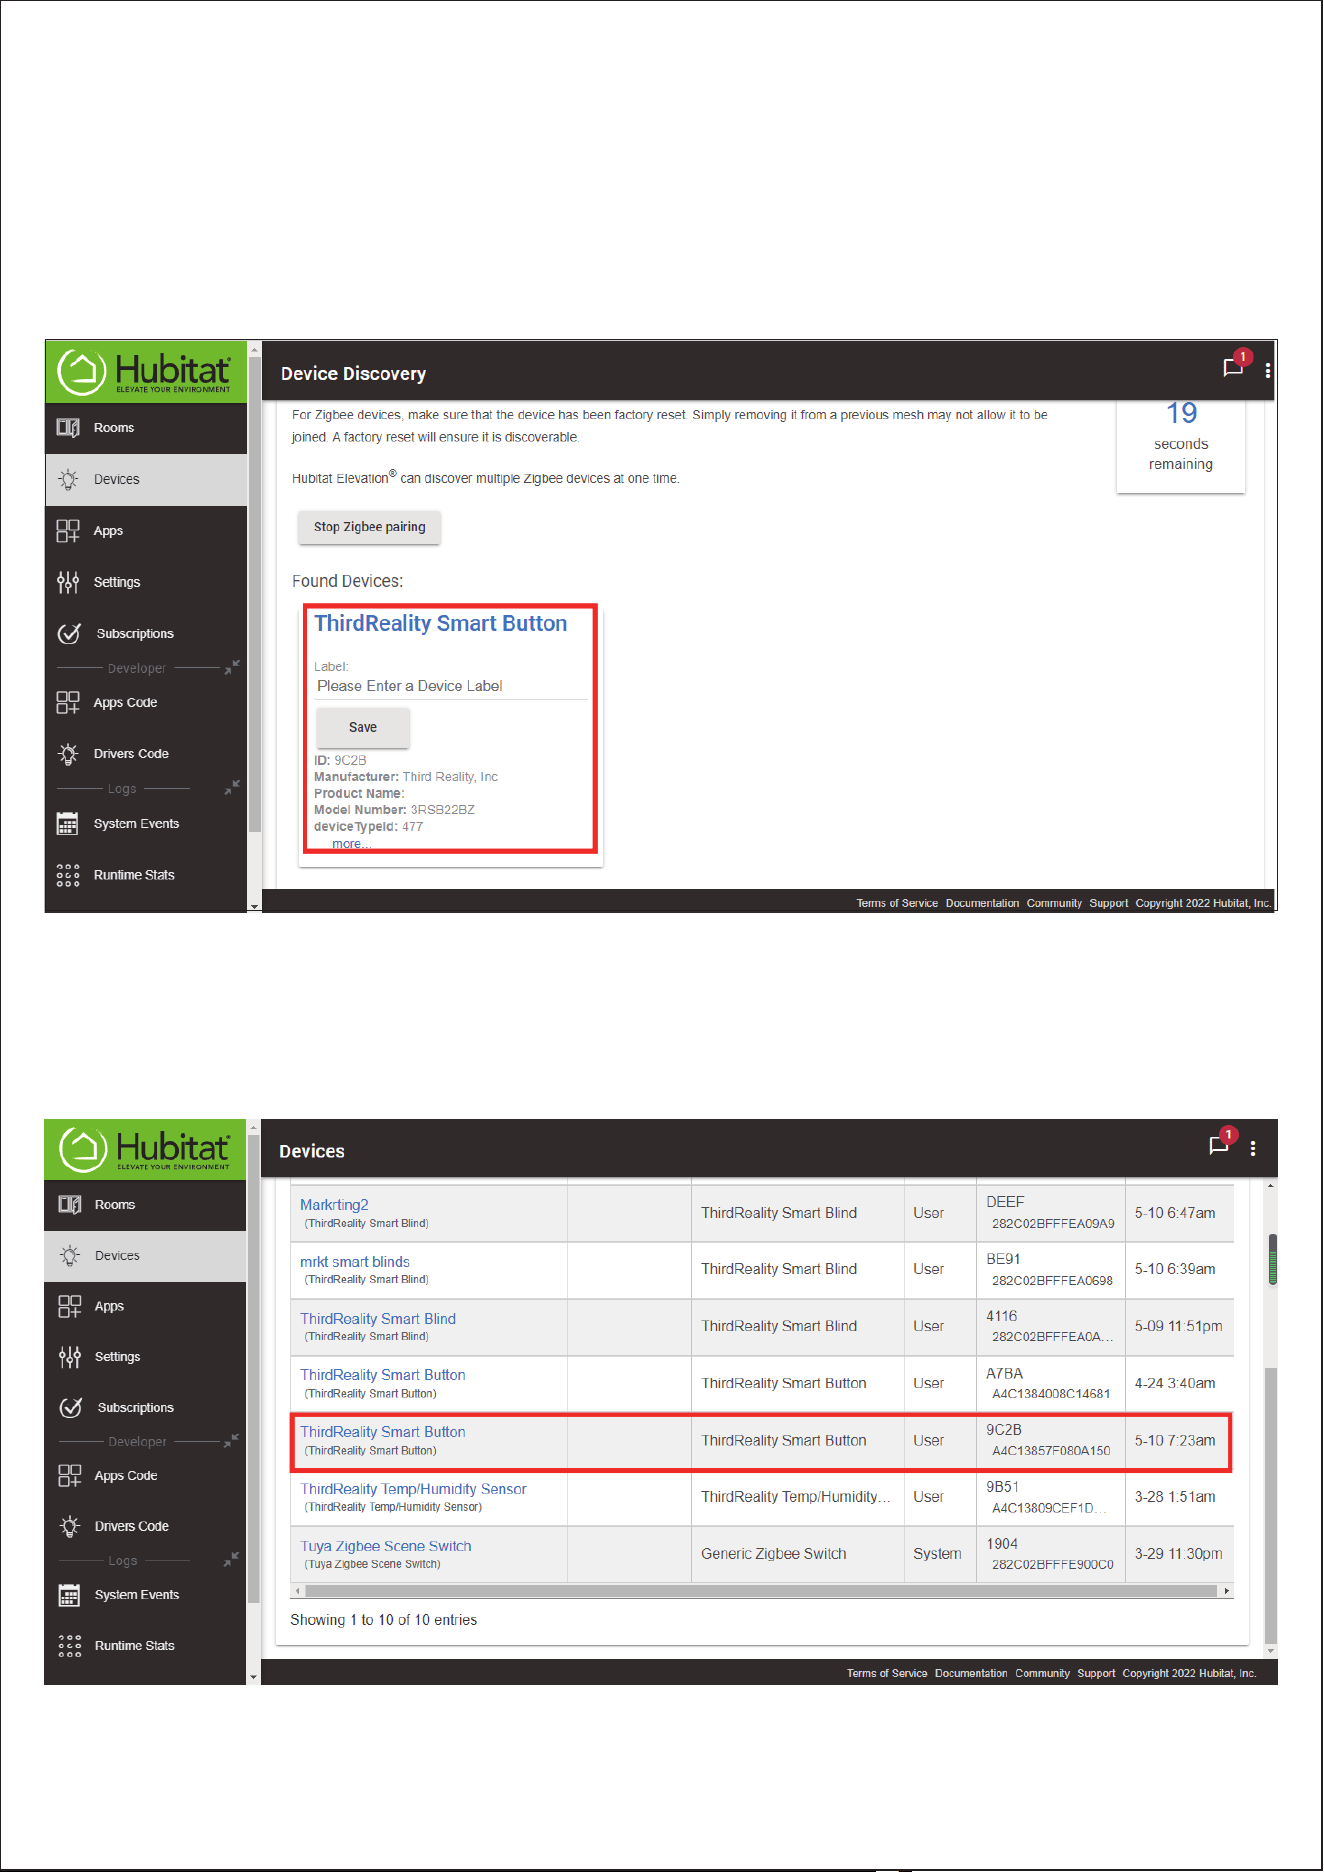This screenshot has height=1872, width=1324.
Task: Click the '5-10 7:23am' table cell
Action: [x=1175, y=1441]
